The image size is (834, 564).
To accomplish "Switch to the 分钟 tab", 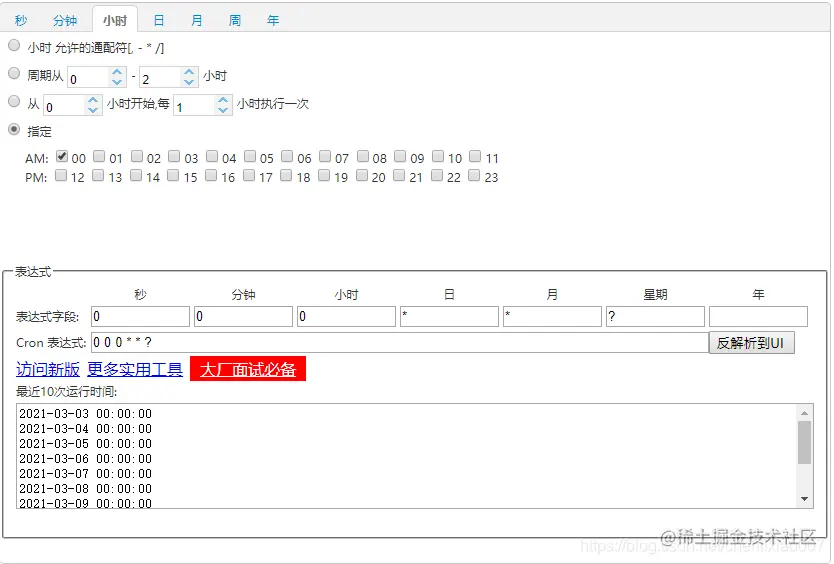I will (65, 20).
